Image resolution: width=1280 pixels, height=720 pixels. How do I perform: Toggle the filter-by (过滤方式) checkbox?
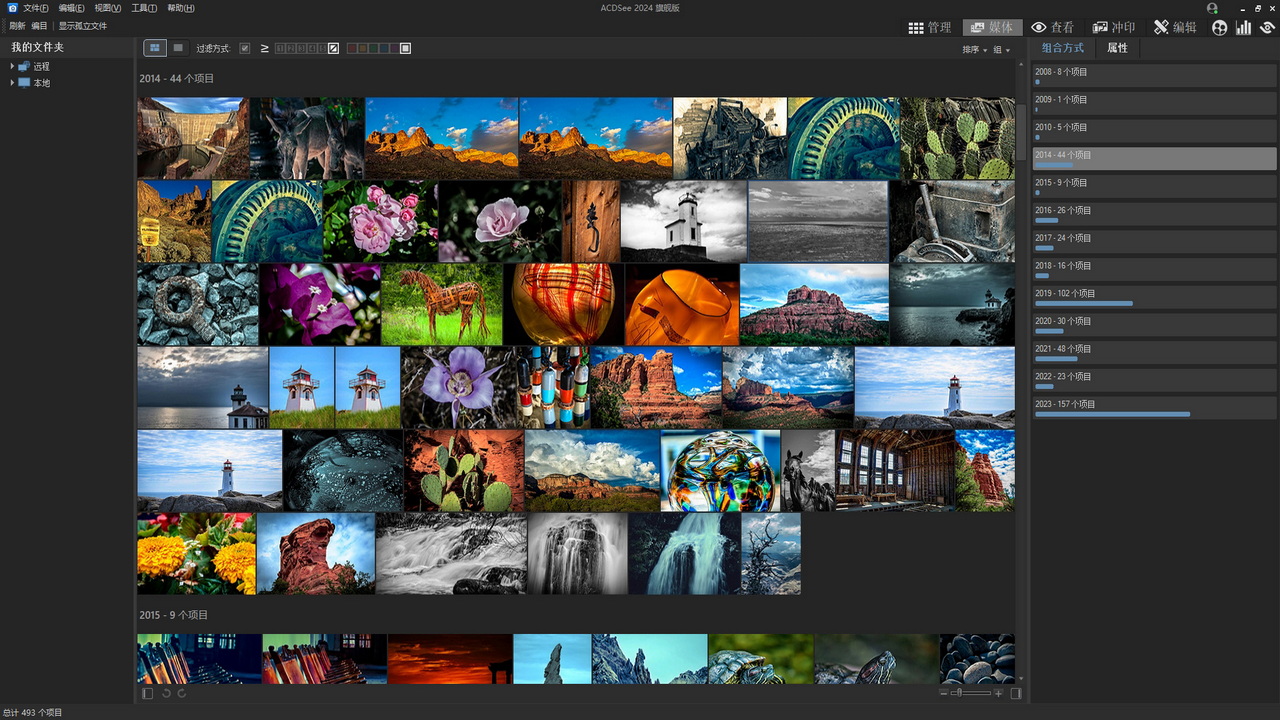[245, 48]
